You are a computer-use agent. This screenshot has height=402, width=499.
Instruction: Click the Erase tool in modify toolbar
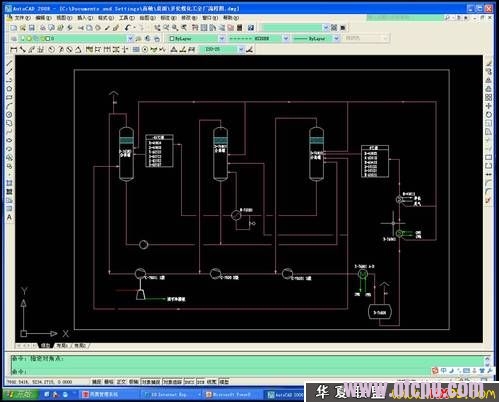(489, 63)
